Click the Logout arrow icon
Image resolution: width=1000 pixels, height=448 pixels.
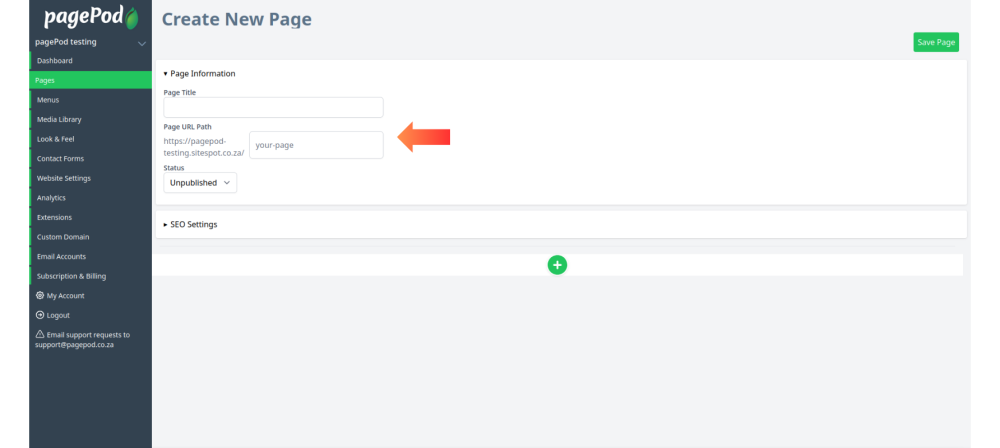pos(40,315)
